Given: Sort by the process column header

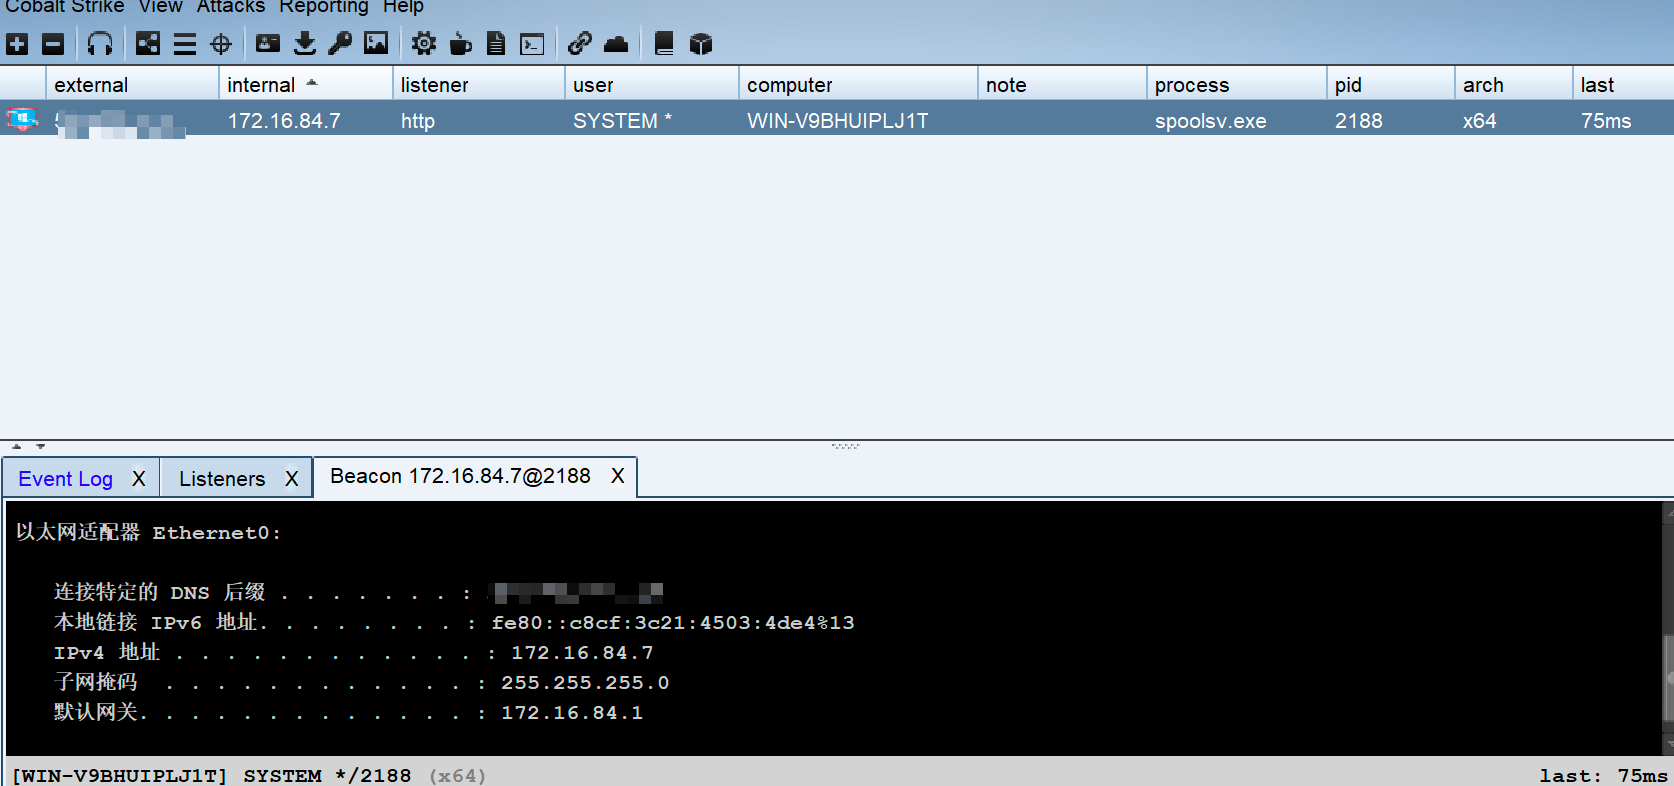Looking at the screenshot, I should (x=1236, y=85).
